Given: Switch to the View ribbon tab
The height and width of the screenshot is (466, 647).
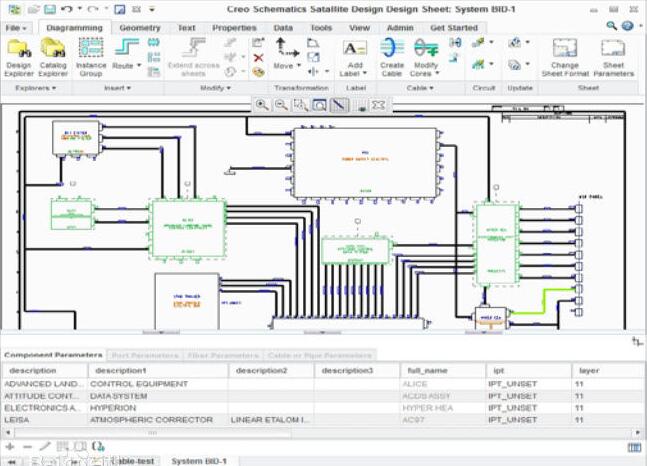Looking at the screenshot, I should tap(359, 28).
